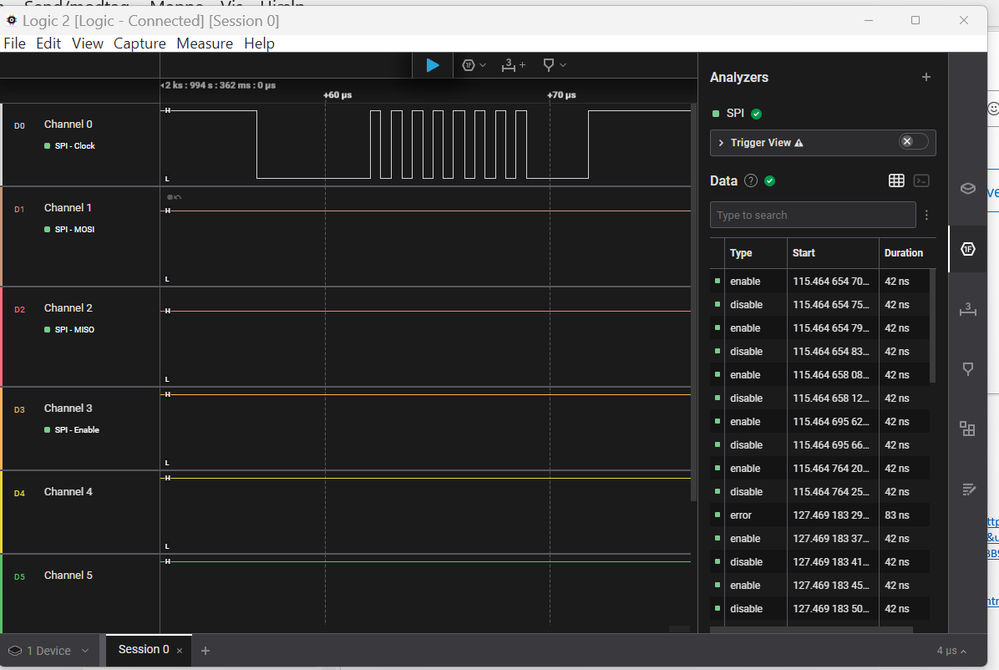
Task: Open marker options dropdown arrow in toolbar
Action: tap(563, 65)
